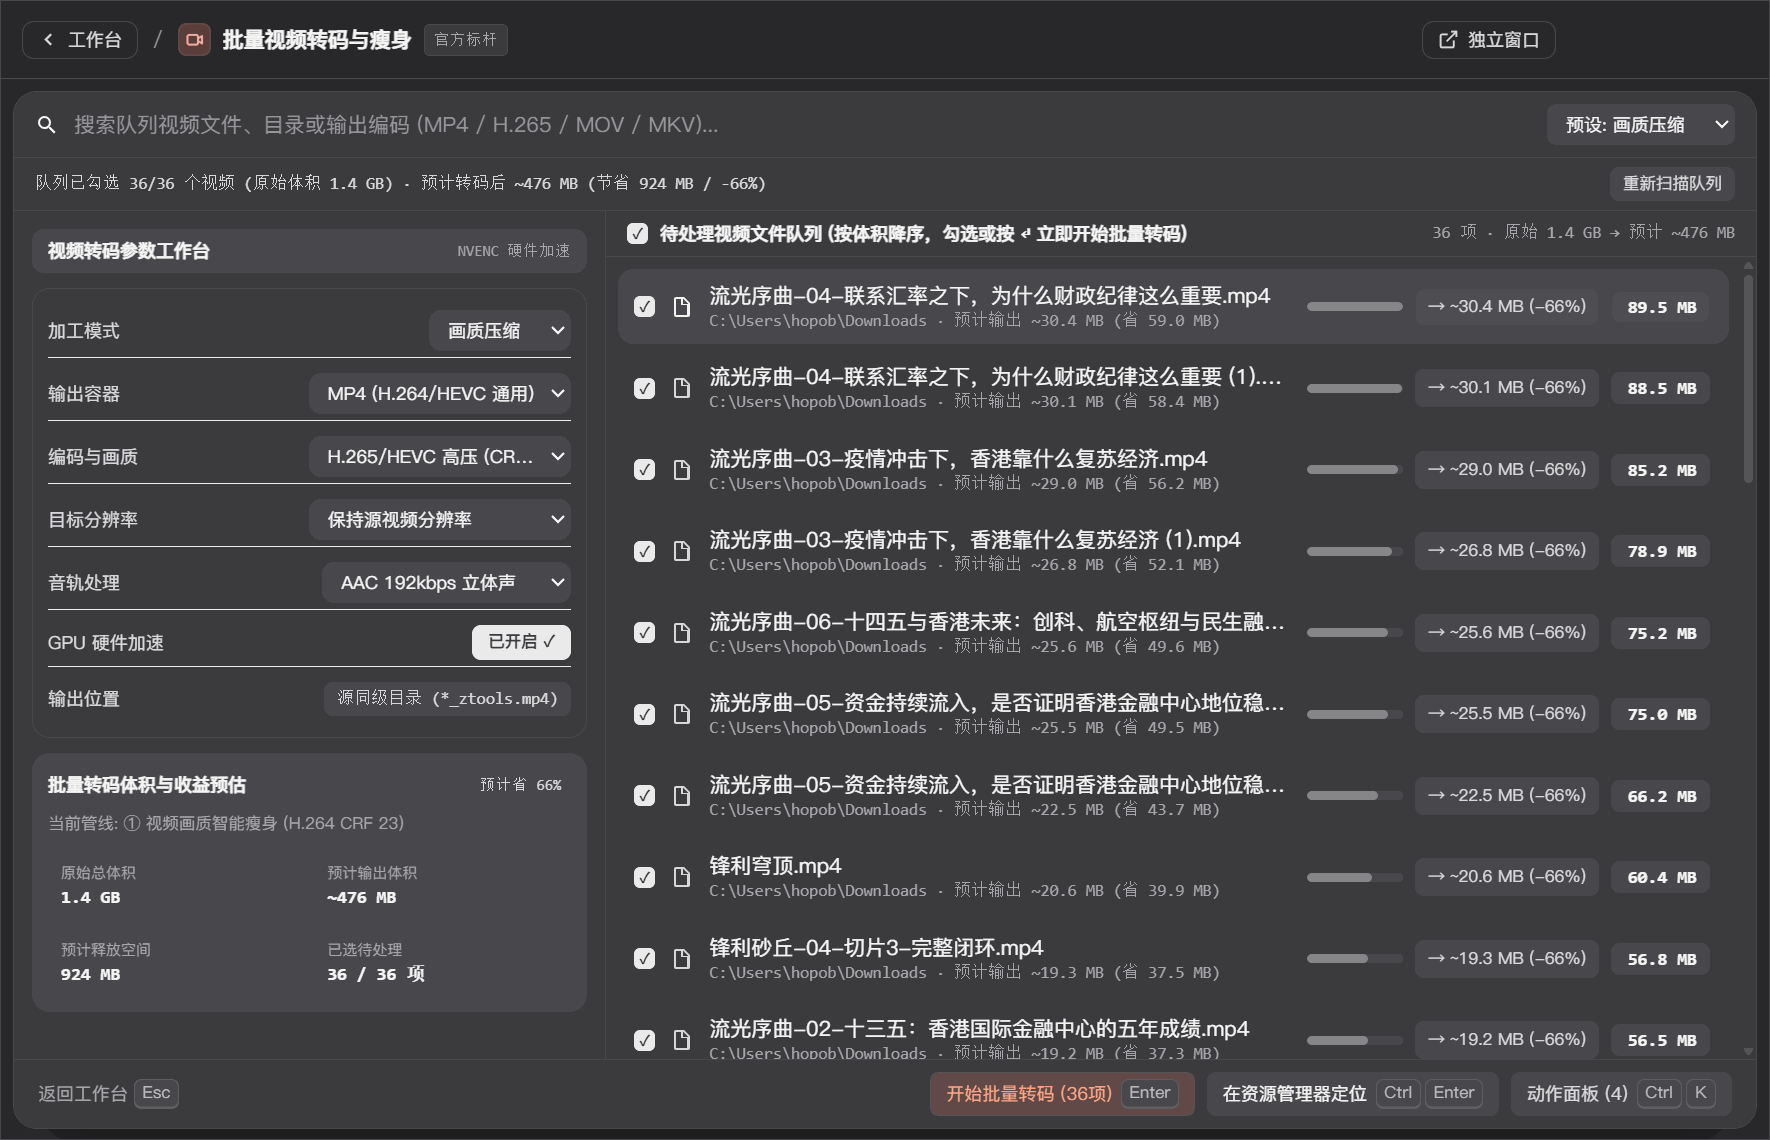This screenshot has height=1140, width=1770.
Task: Toggle select-all checkbox in queue header
Action: coord(637,234)
